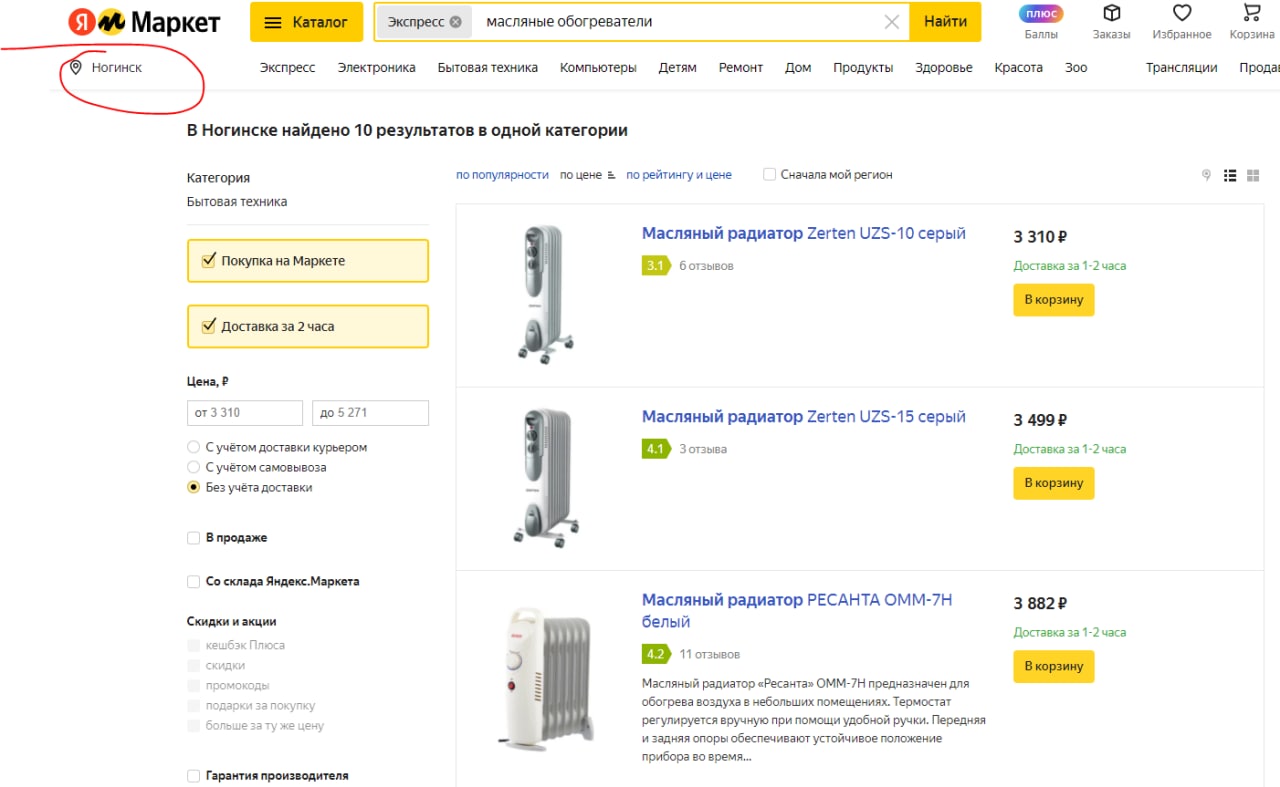The width and height of the screenshot is (1280, 787).
Task: Toggle Доставка за 2 часа checkbox
Action: click(209, 326)
